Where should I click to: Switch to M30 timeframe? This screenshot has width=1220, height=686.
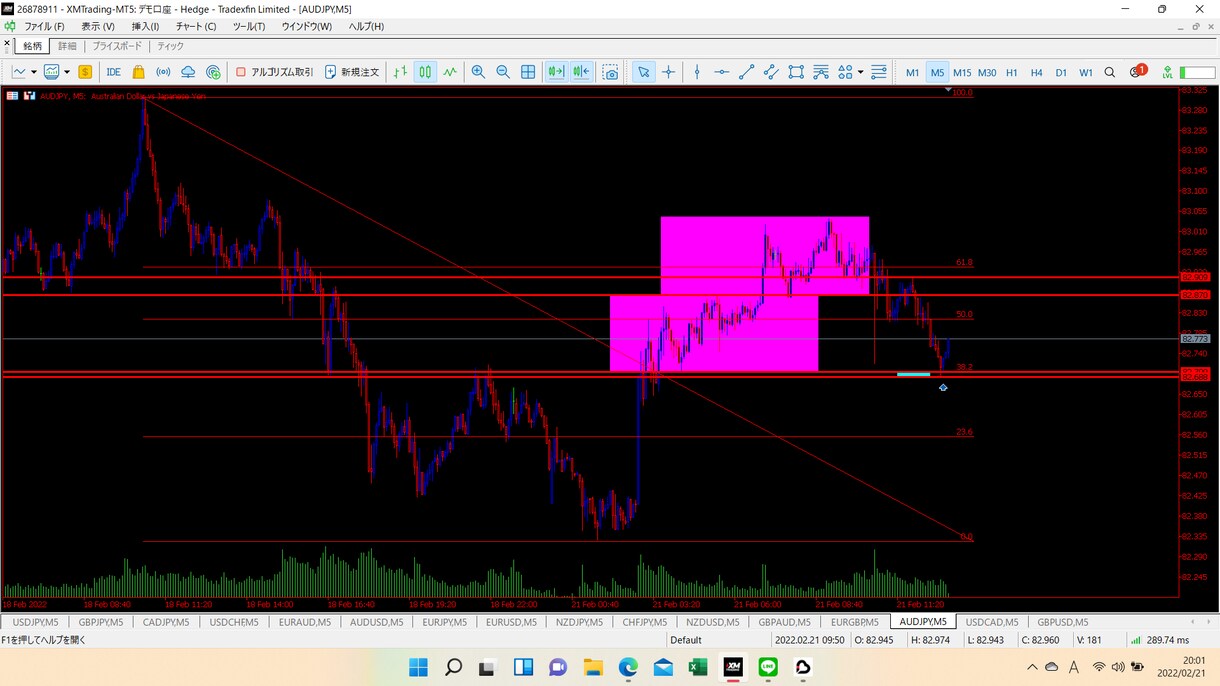(x=987, y=72)
